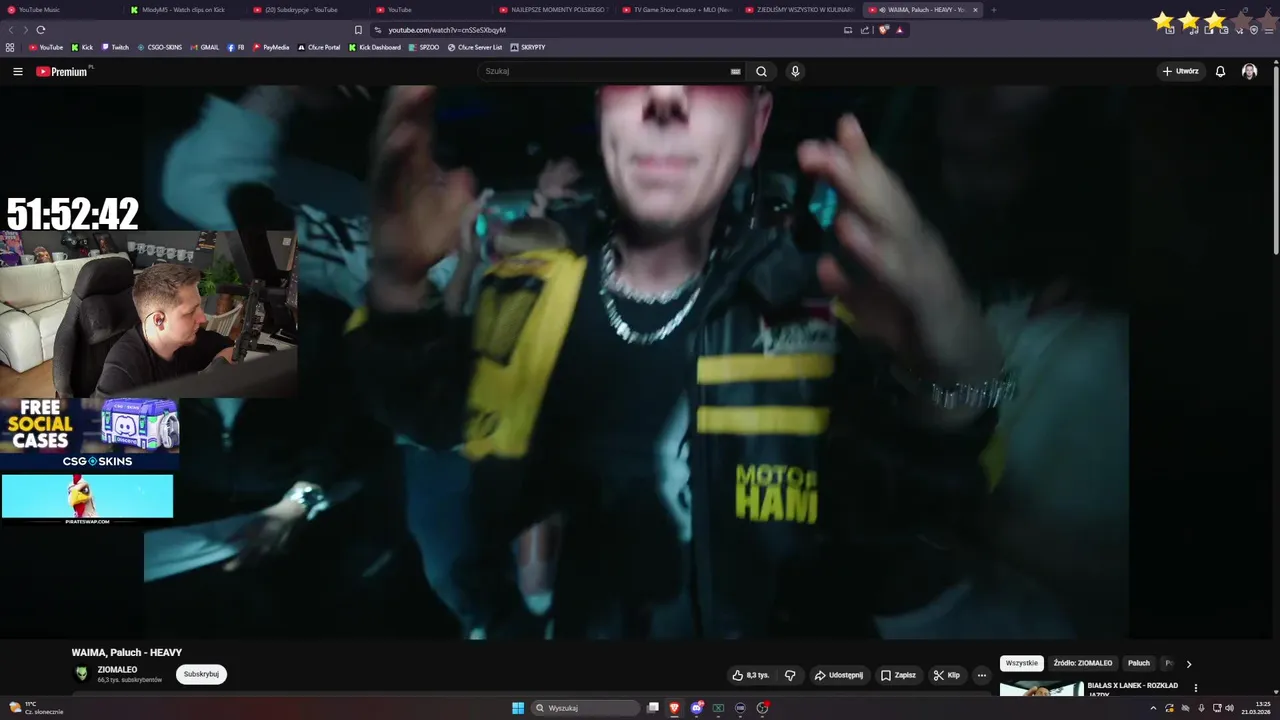Click the taskbar Wyszukaj search box
1280x720 pixels.
coord(586,708)
